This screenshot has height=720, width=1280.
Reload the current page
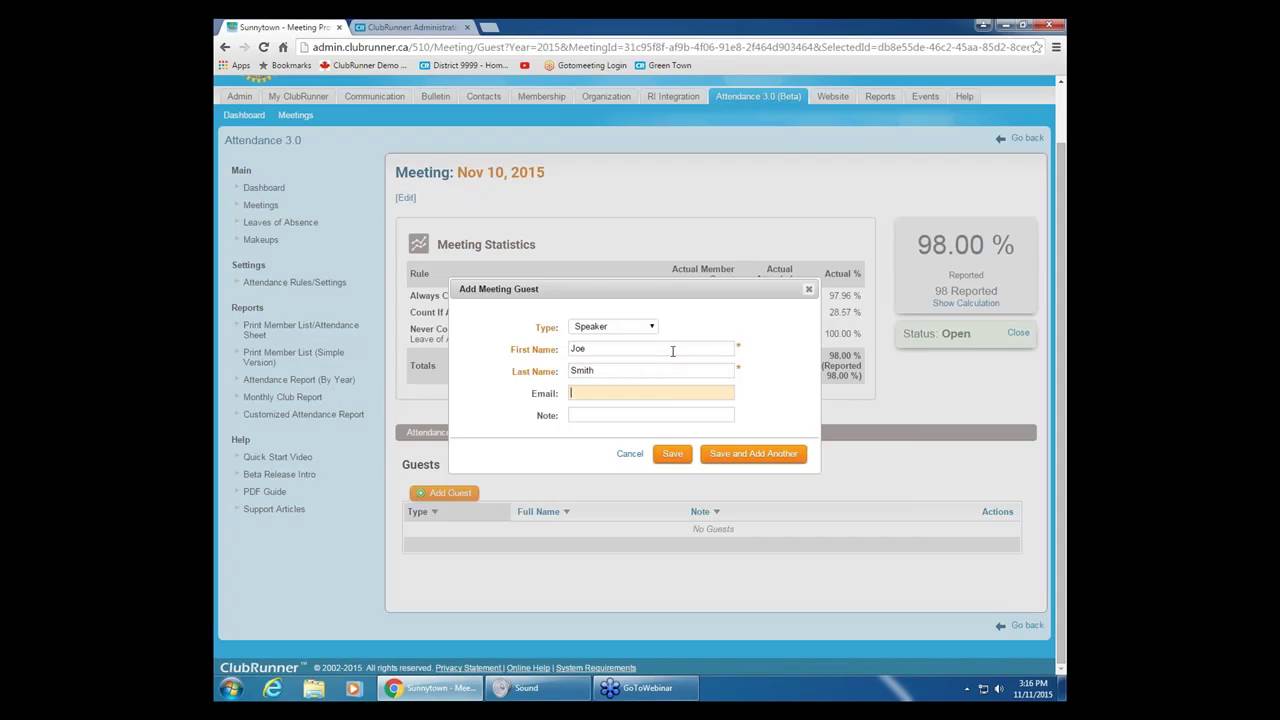pyautogui.click(x=263, y=47)
